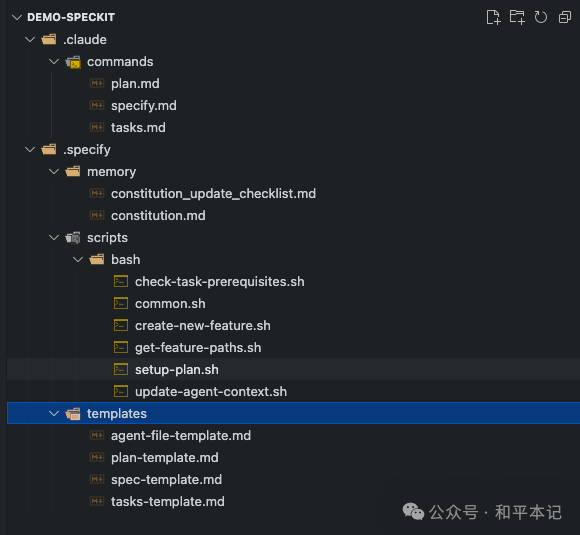Click shell icon beside setup-plan.sh
This screenshot has width=580, height=535.
(121, 369)
